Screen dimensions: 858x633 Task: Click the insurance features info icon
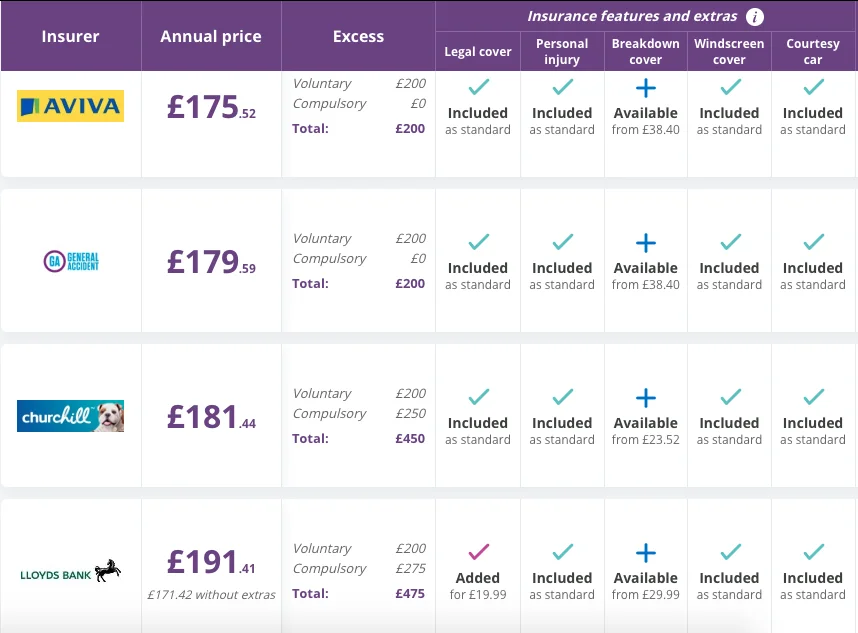click(x=755, y=17)
